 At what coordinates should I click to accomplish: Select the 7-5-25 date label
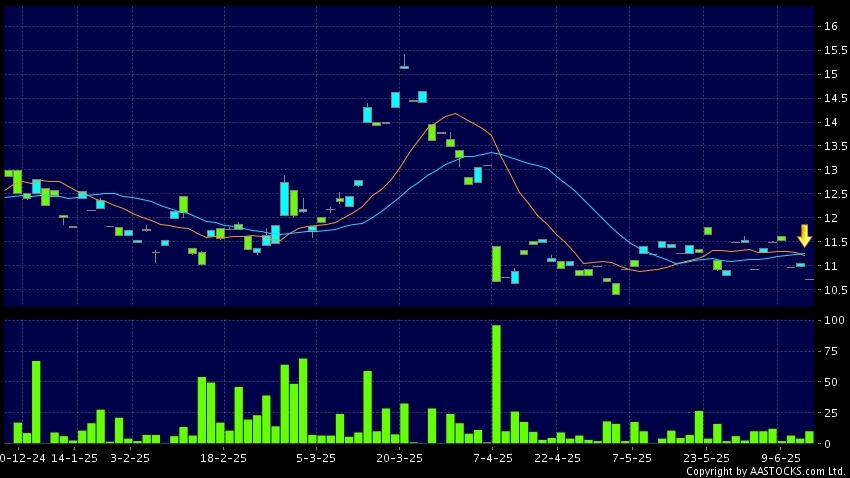(632, 458)
